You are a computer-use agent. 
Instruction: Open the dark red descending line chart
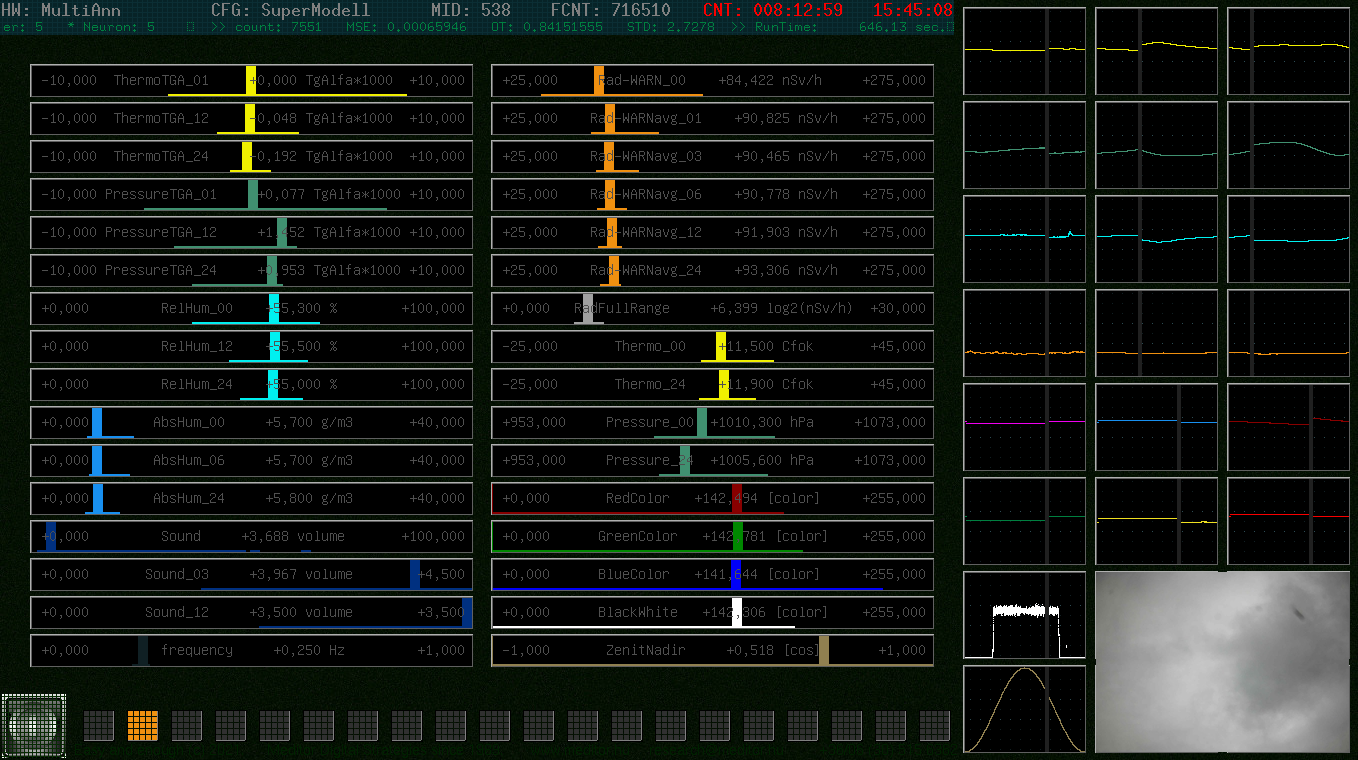click(x=1289, y=427)
